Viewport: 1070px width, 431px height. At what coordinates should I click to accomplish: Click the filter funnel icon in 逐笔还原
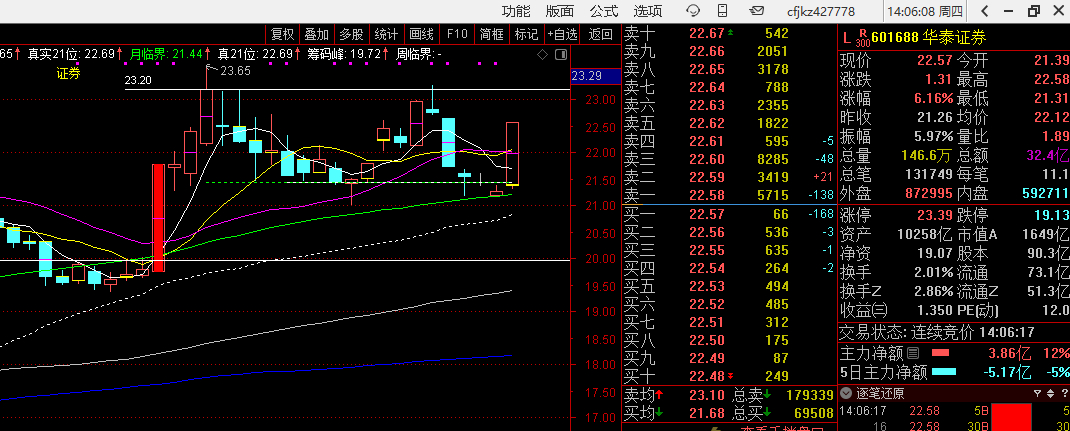(1037, 393)
